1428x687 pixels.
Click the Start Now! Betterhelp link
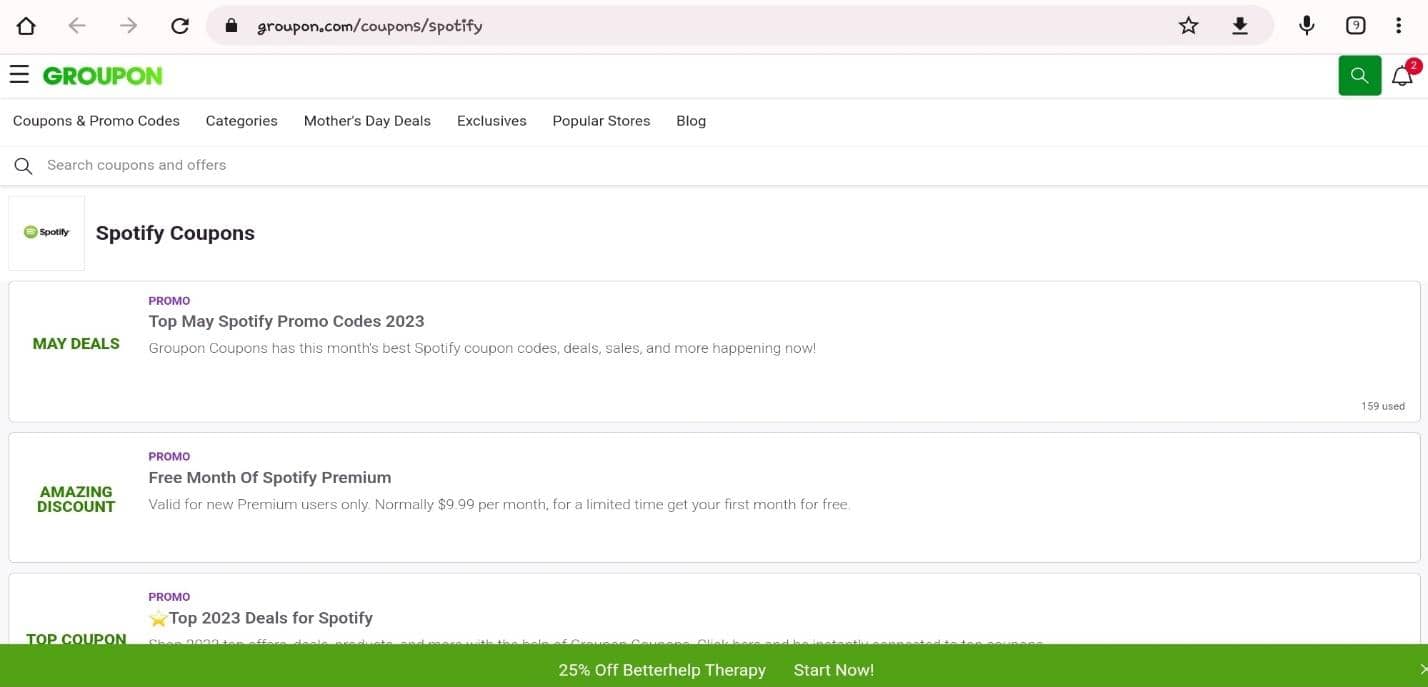pyautogui.click(x=833, y=670)
